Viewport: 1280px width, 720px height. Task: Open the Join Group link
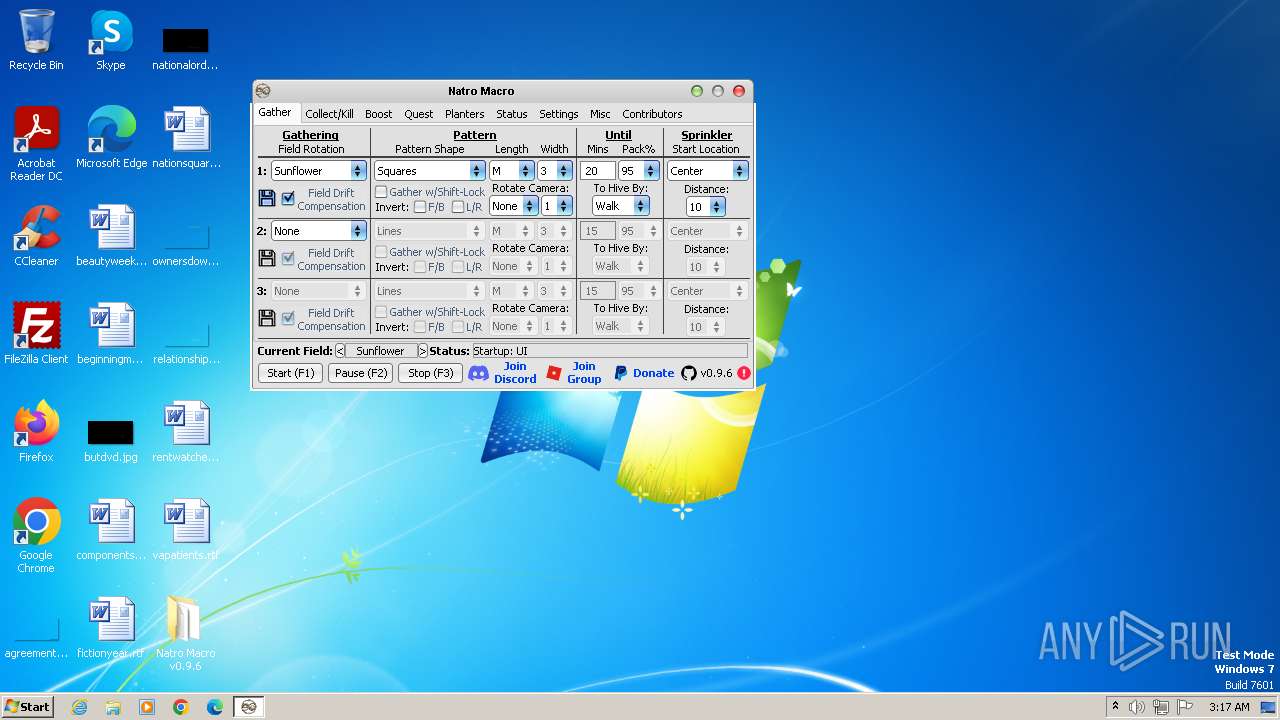tap(584, 373)
